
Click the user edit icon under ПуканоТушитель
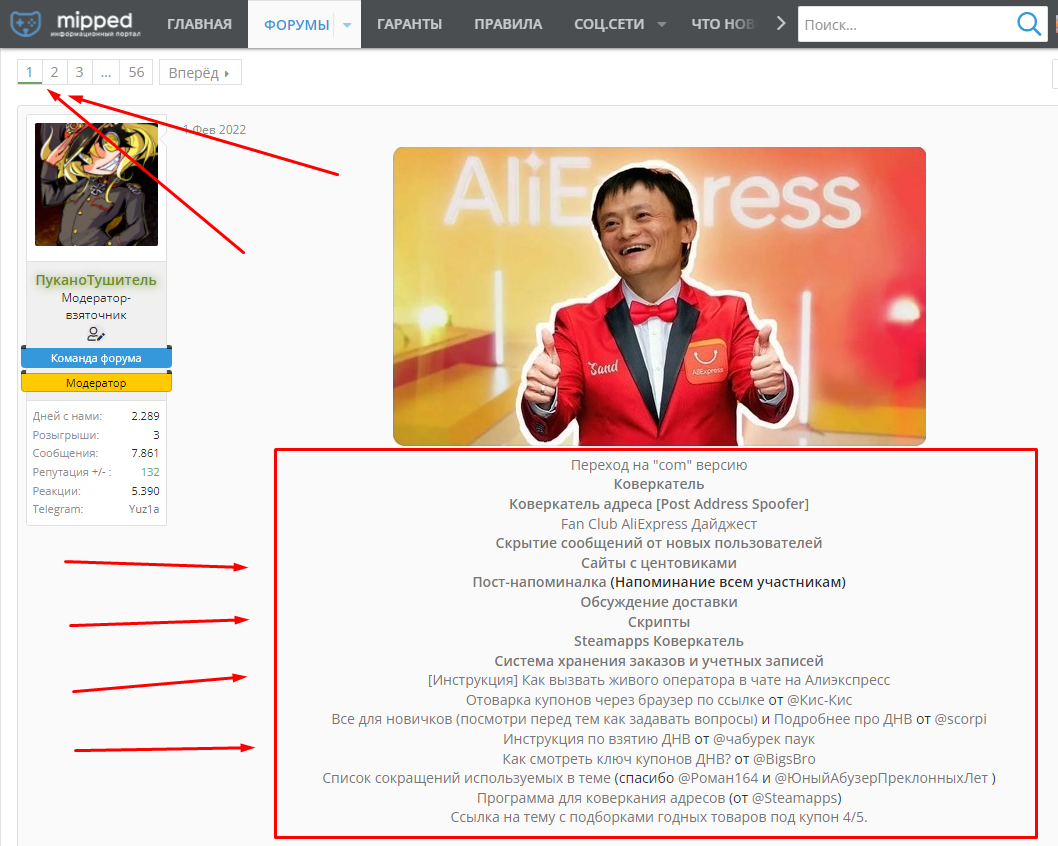pos(96,334)
